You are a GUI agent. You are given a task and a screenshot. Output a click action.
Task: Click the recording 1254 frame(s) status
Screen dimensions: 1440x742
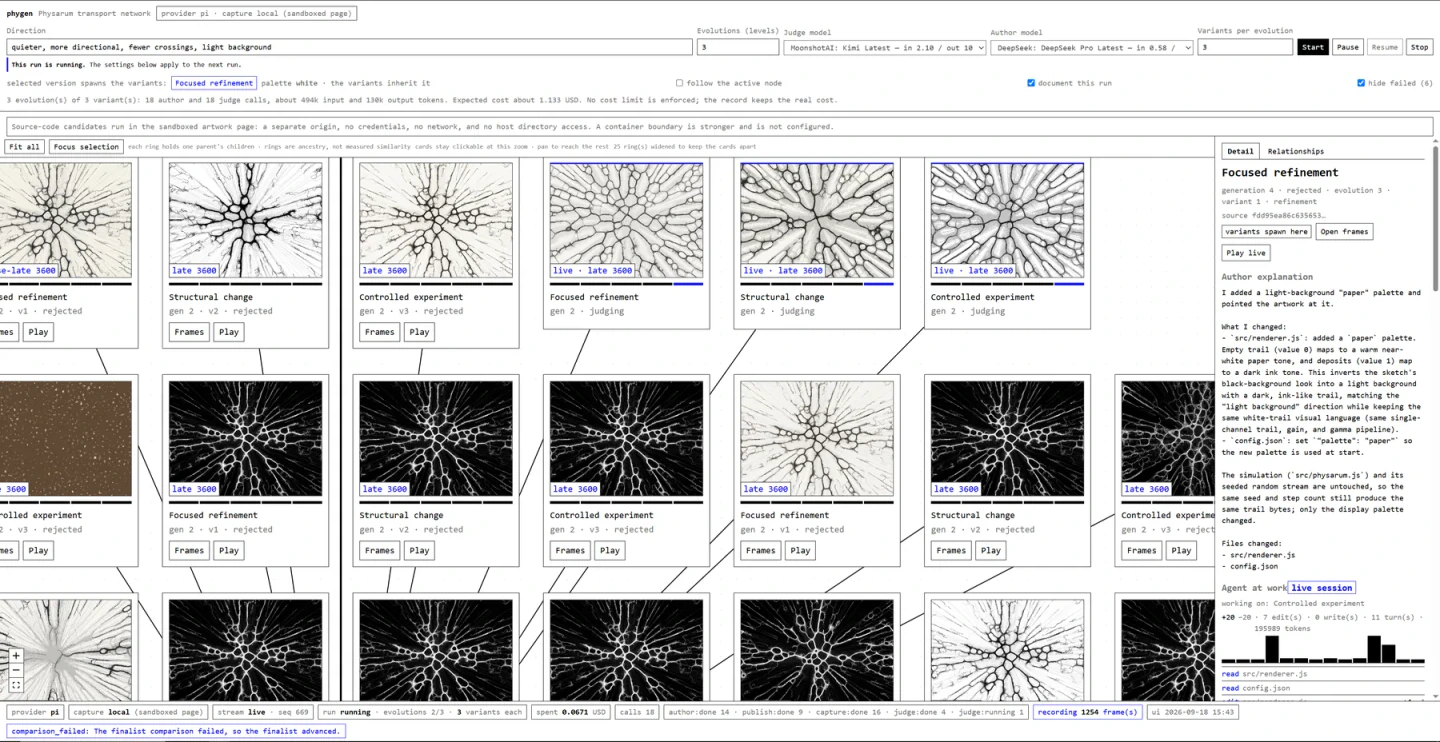1087,712
